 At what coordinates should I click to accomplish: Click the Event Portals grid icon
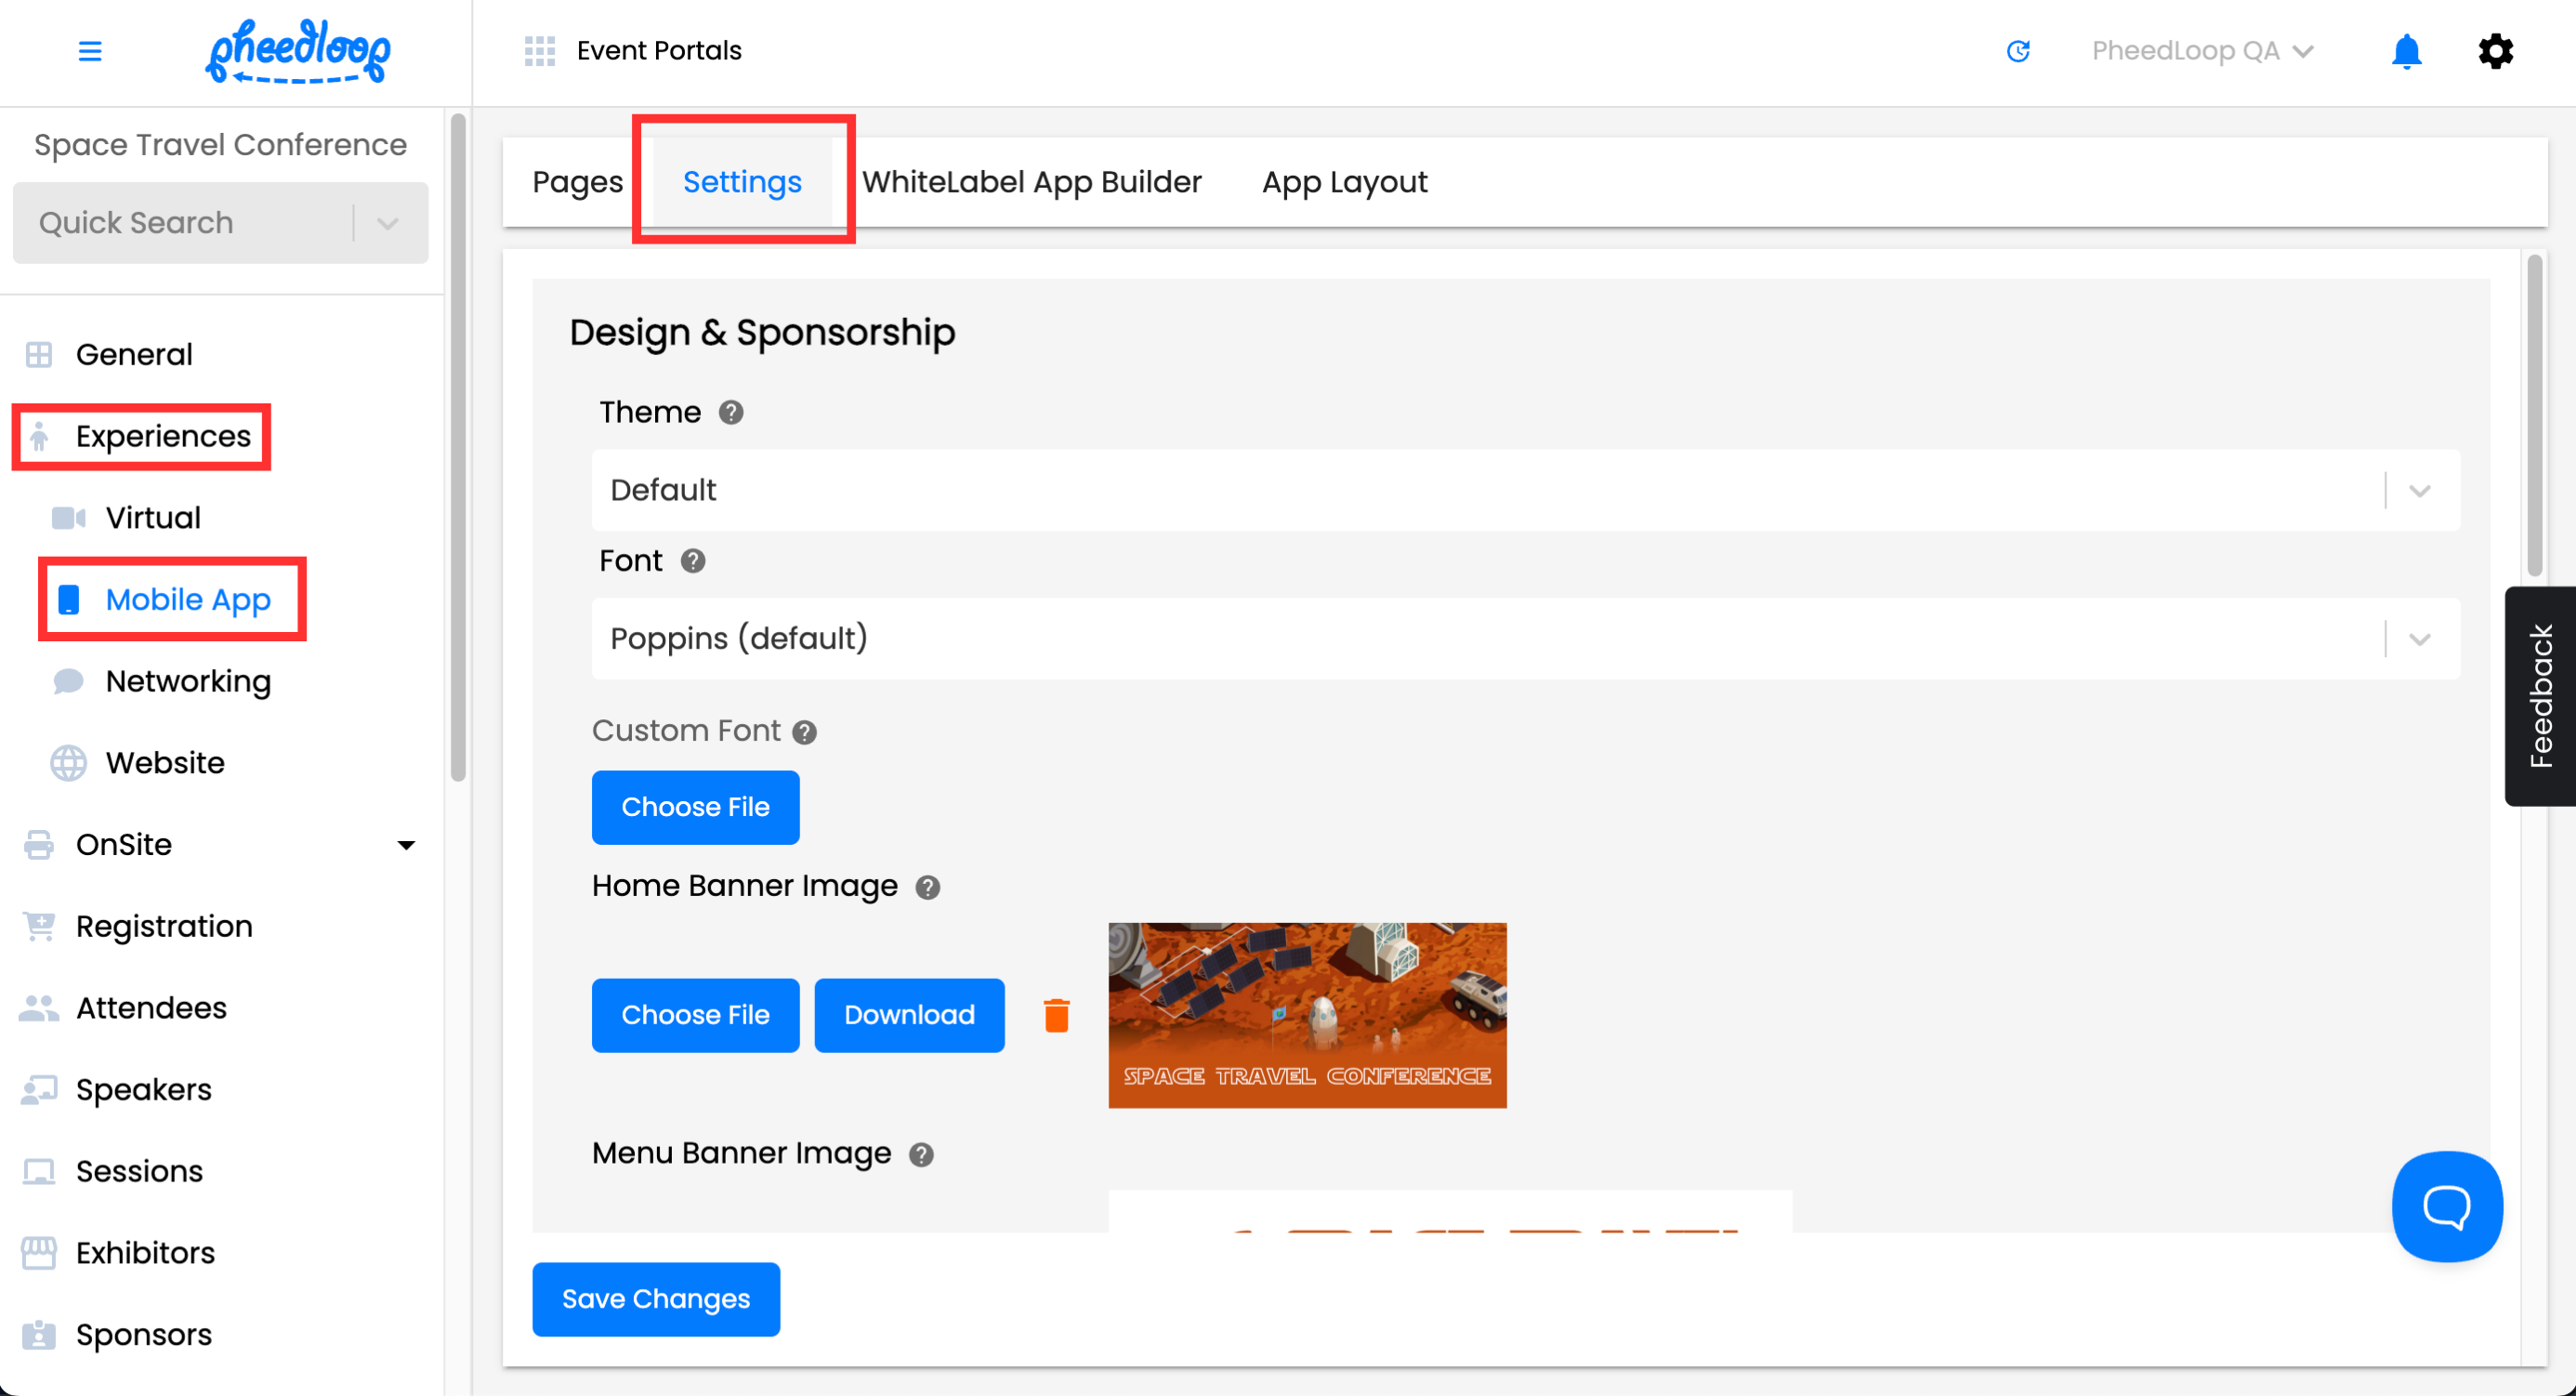pos(540,51)
